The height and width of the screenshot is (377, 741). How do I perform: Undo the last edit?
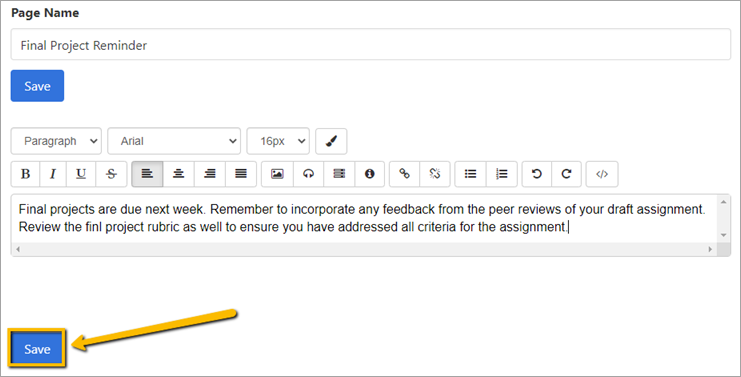tap(536, 174)
